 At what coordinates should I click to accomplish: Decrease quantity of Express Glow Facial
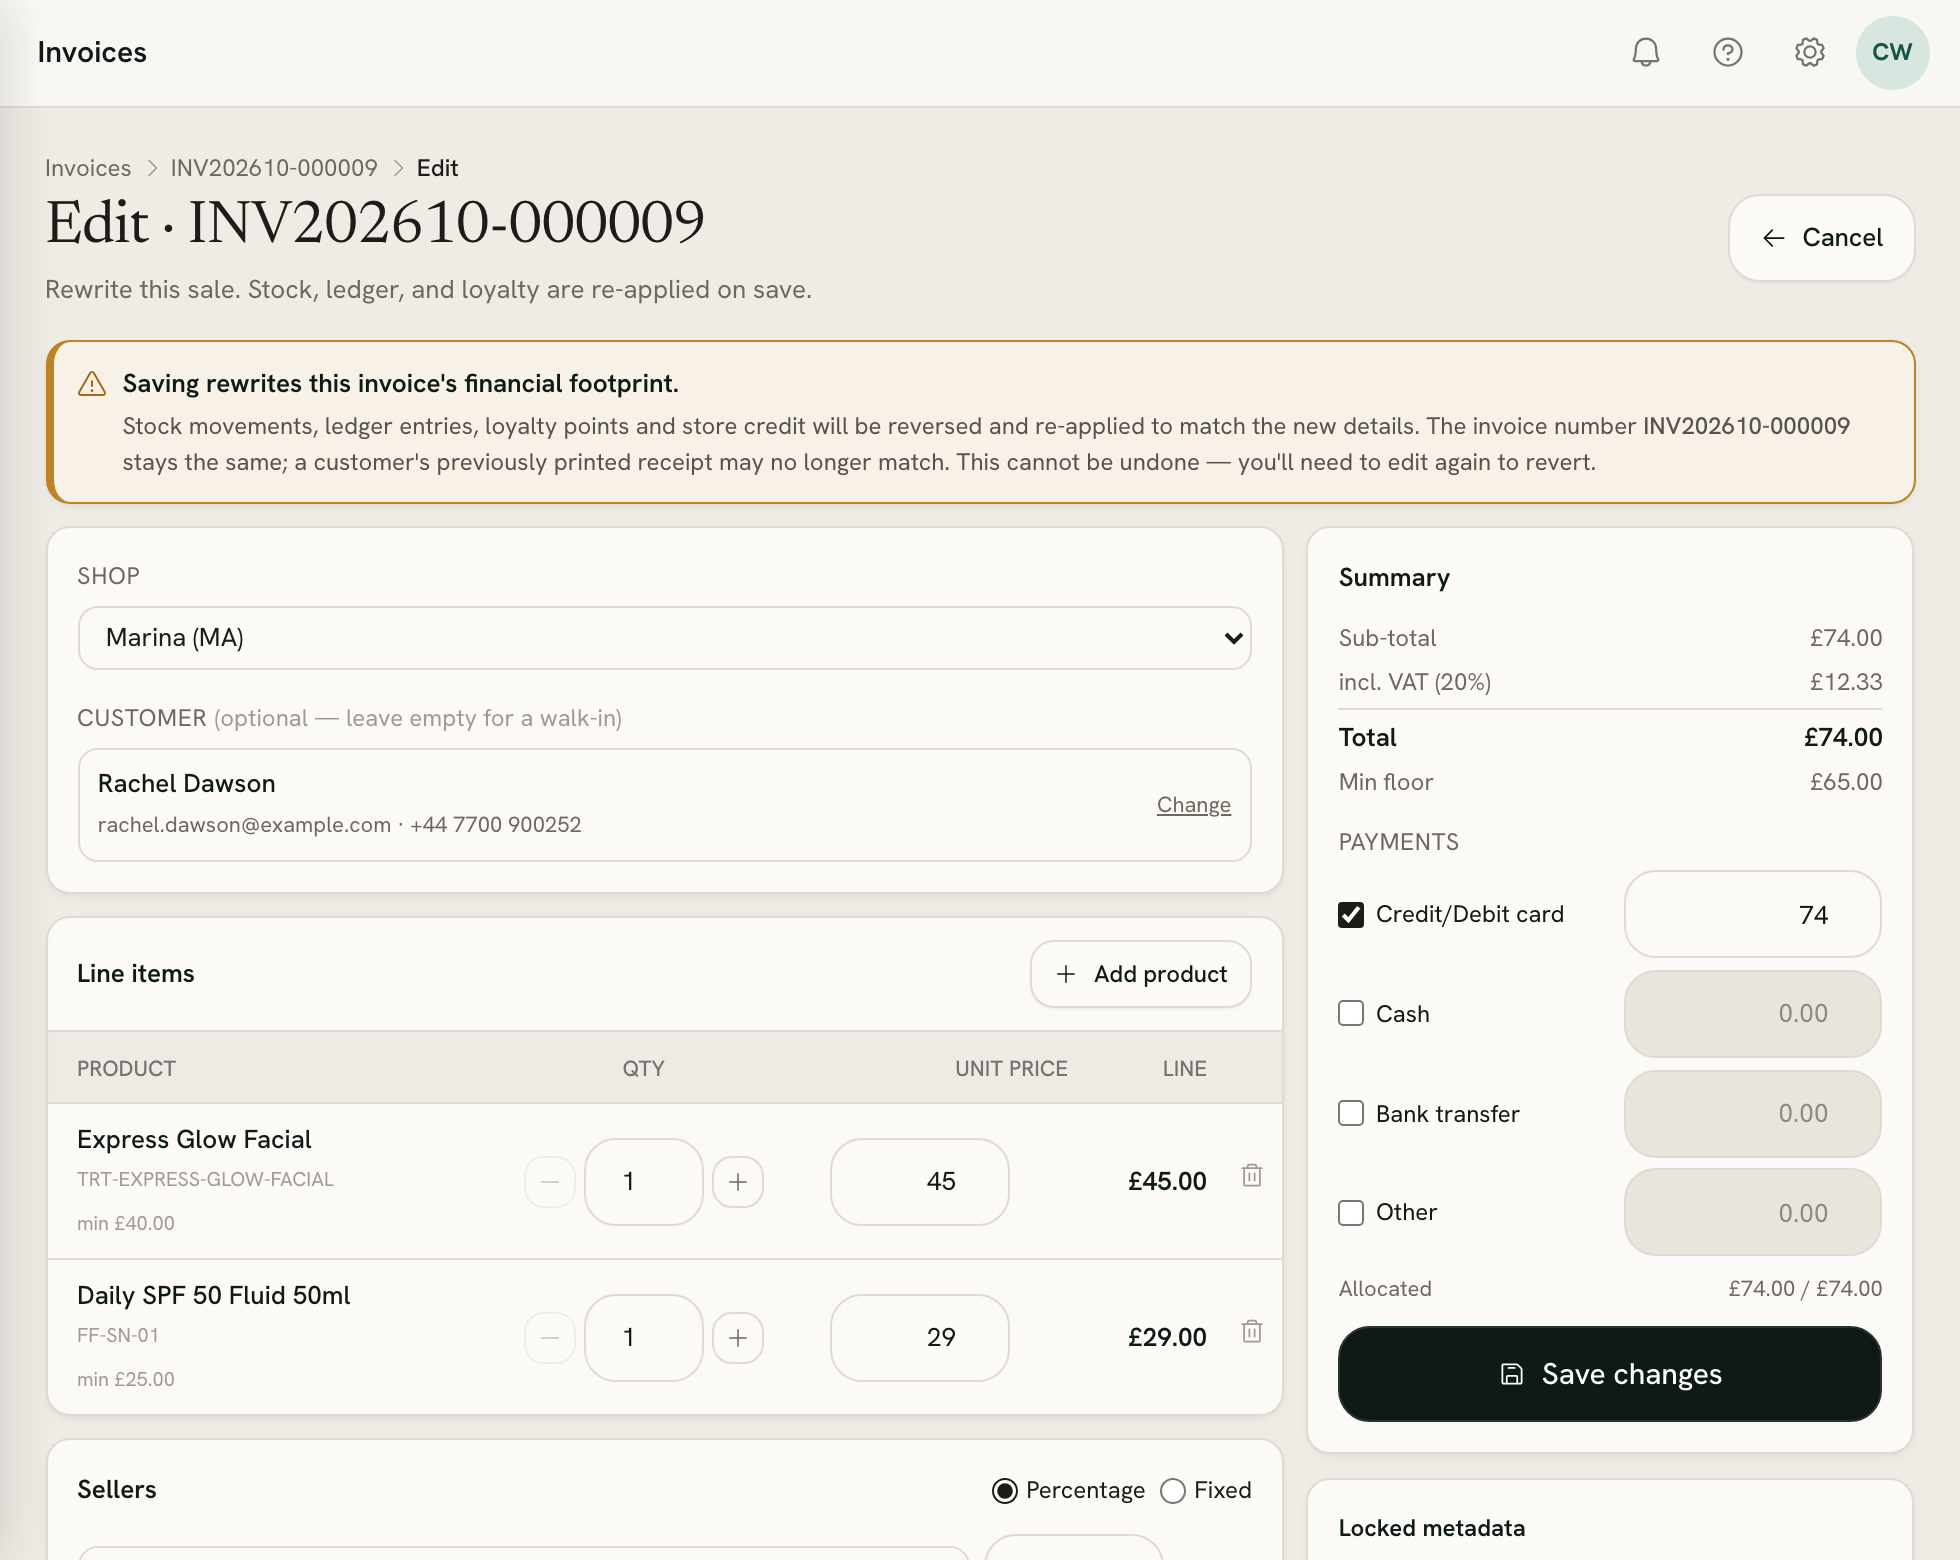pyautogui.click(x=549, y=1182)
